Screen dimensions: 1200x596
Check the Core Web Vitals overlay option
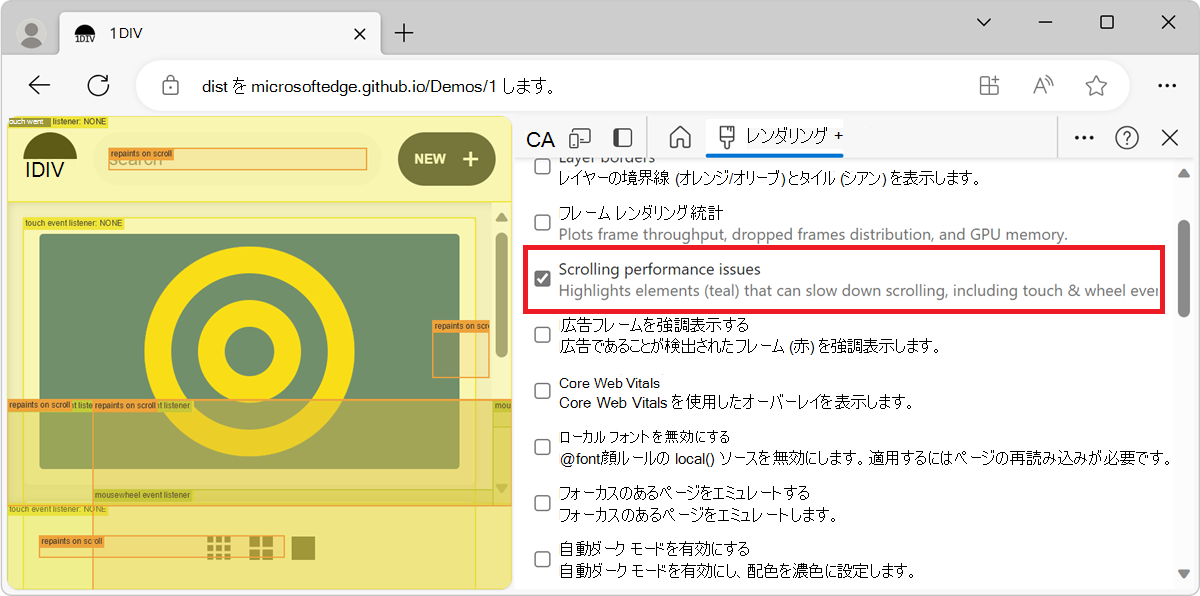tap(542, 391)
